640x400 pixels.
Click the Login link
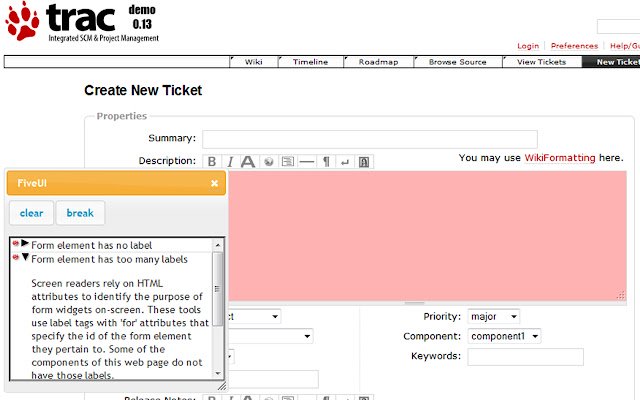click(528, 46)
